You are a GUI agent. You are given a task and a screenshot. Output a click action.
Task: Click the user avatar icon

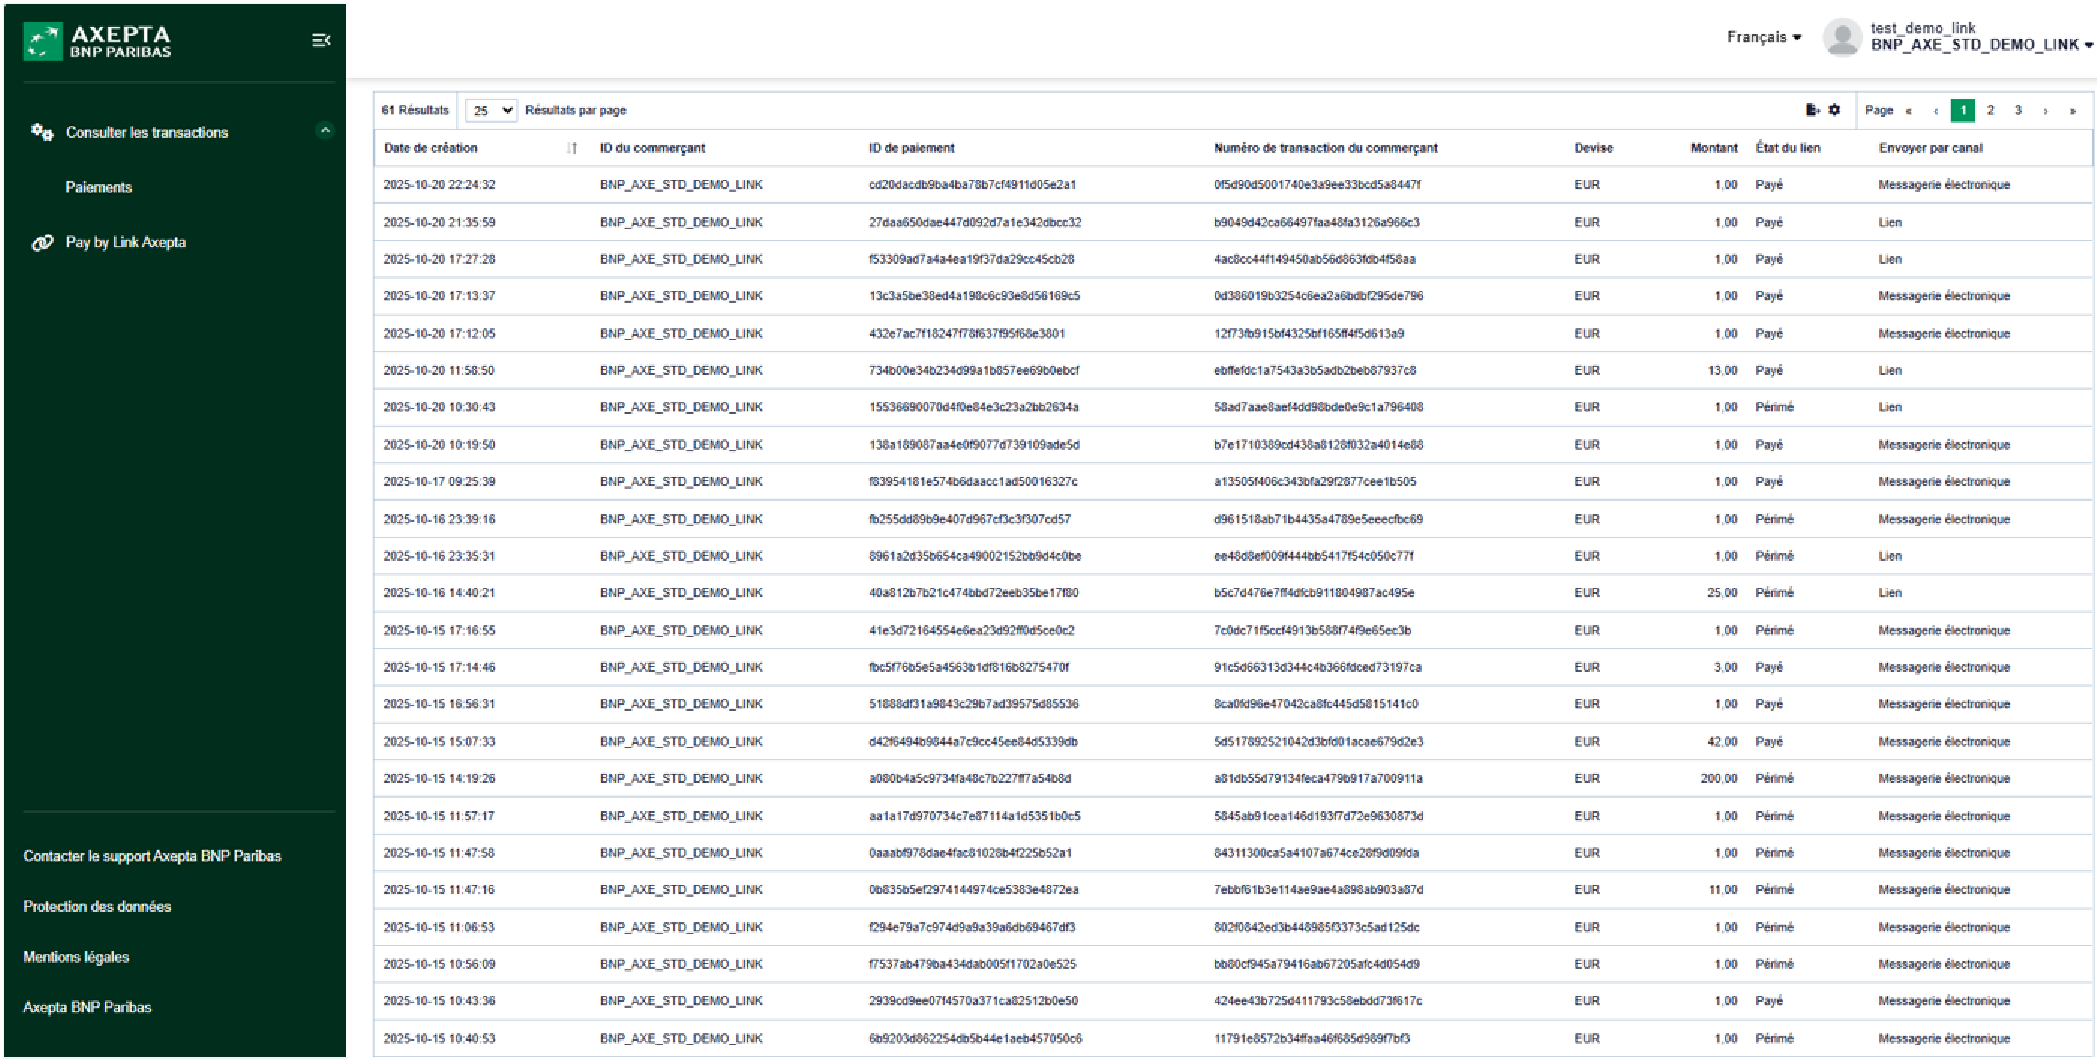coord(1841,38)
